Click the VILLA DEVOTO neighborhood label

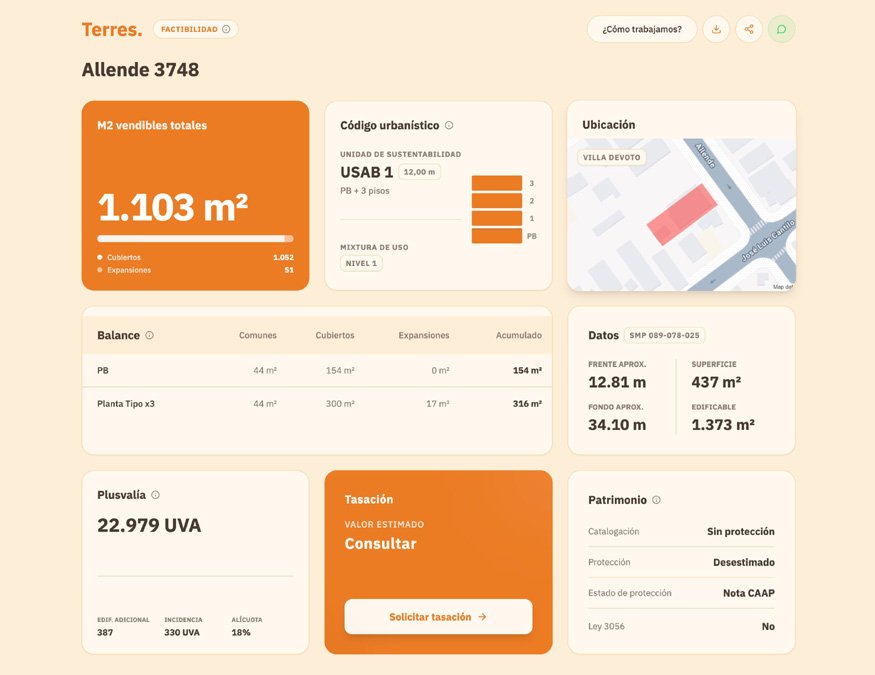coord(611,157)
